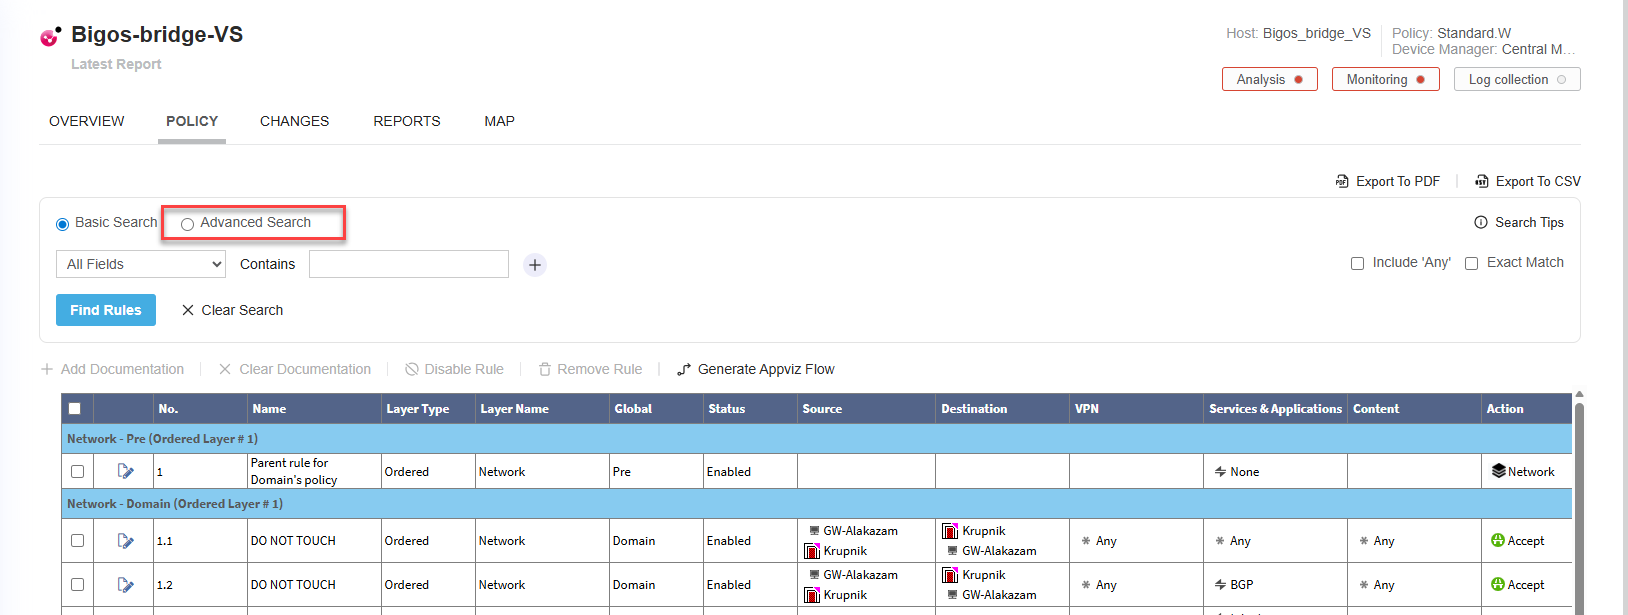1628x615 pixels.
Task: Click the Export To CSV icon
Action: pos(1482,181)
